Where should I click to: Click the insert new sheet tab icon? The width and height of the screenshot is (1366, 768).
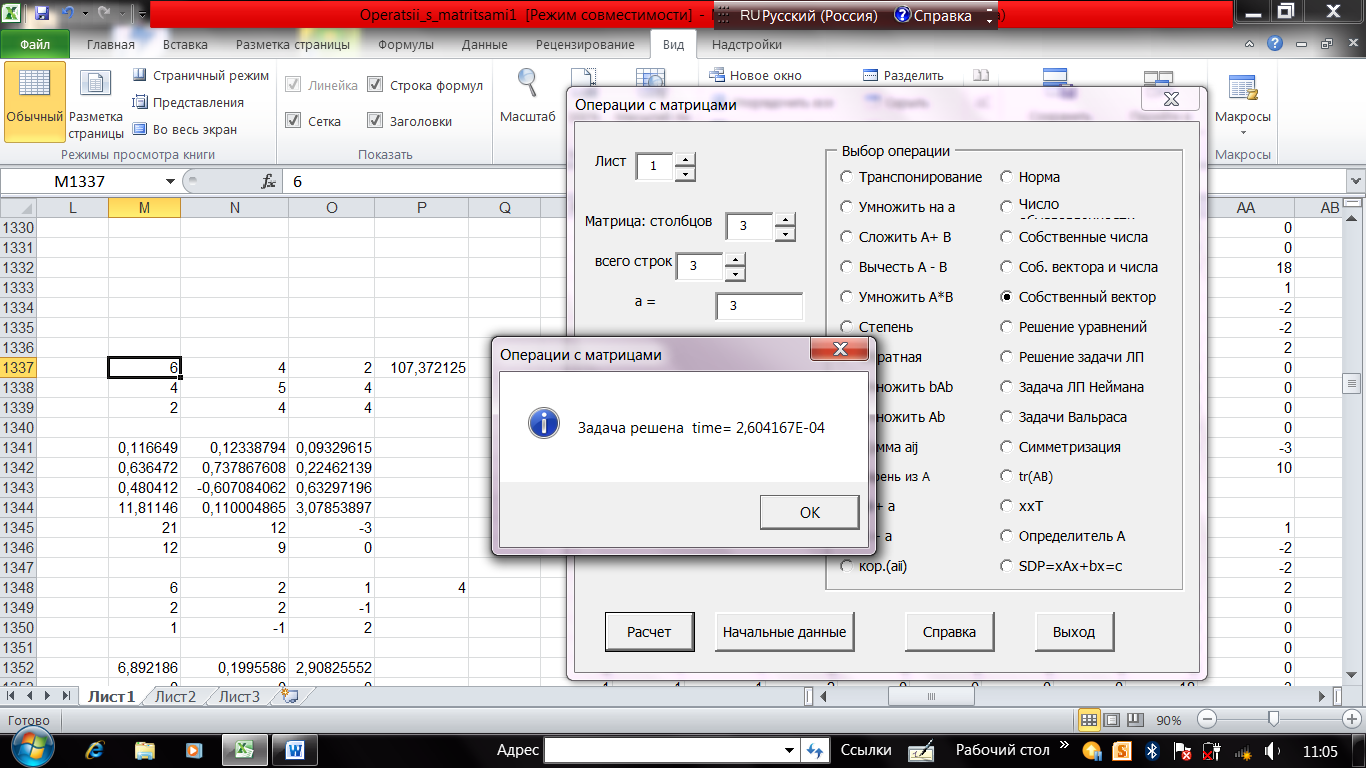tap(289, 696)
